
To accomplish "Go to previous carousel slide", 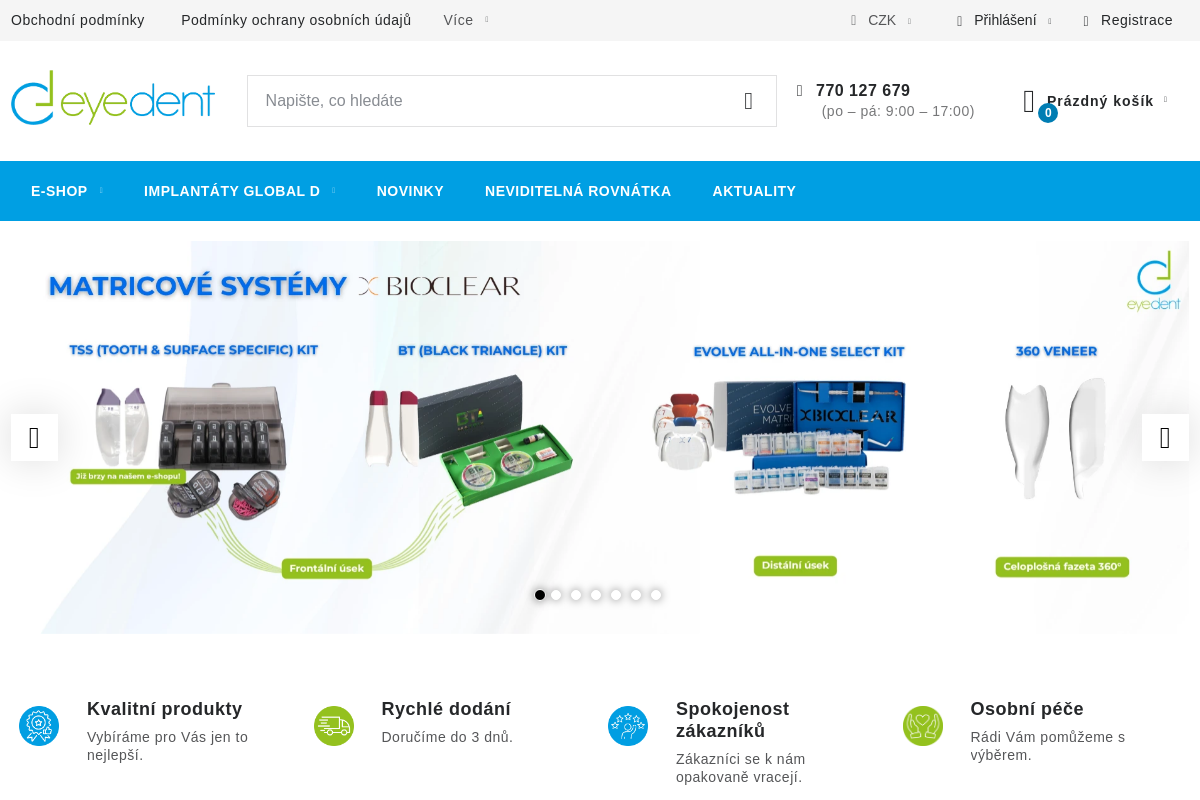I will (34, 438).
